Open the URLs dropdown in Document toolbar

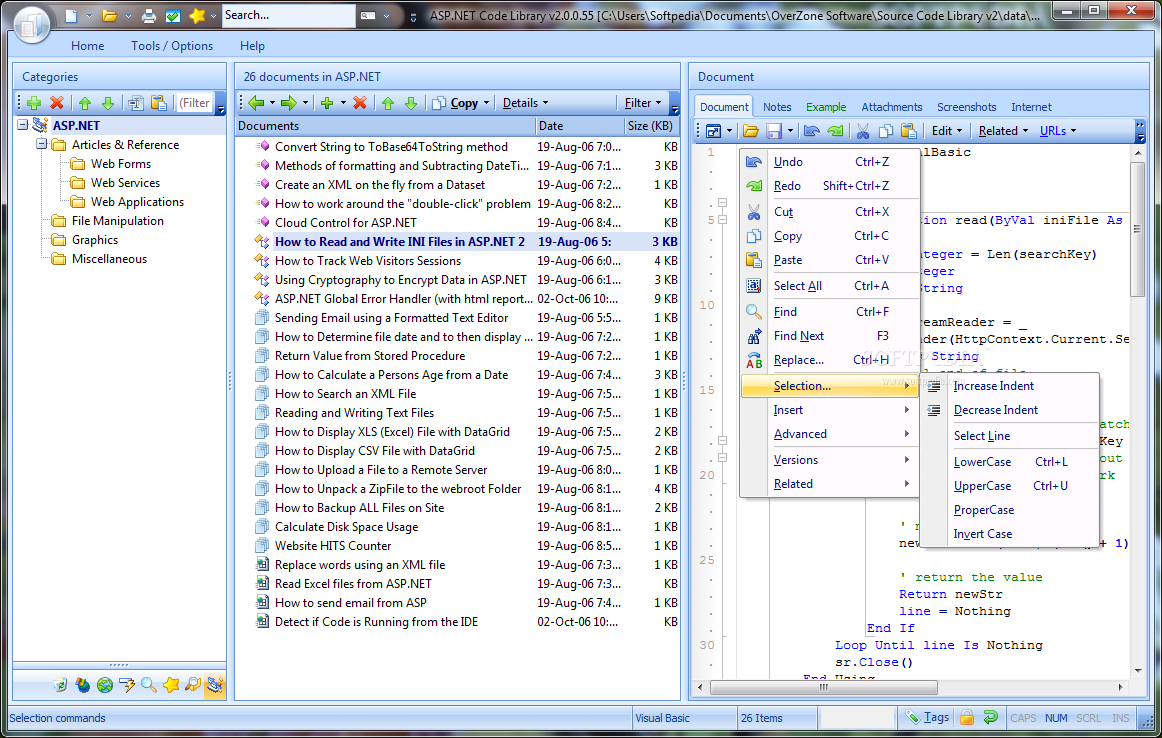[1058, 131]
